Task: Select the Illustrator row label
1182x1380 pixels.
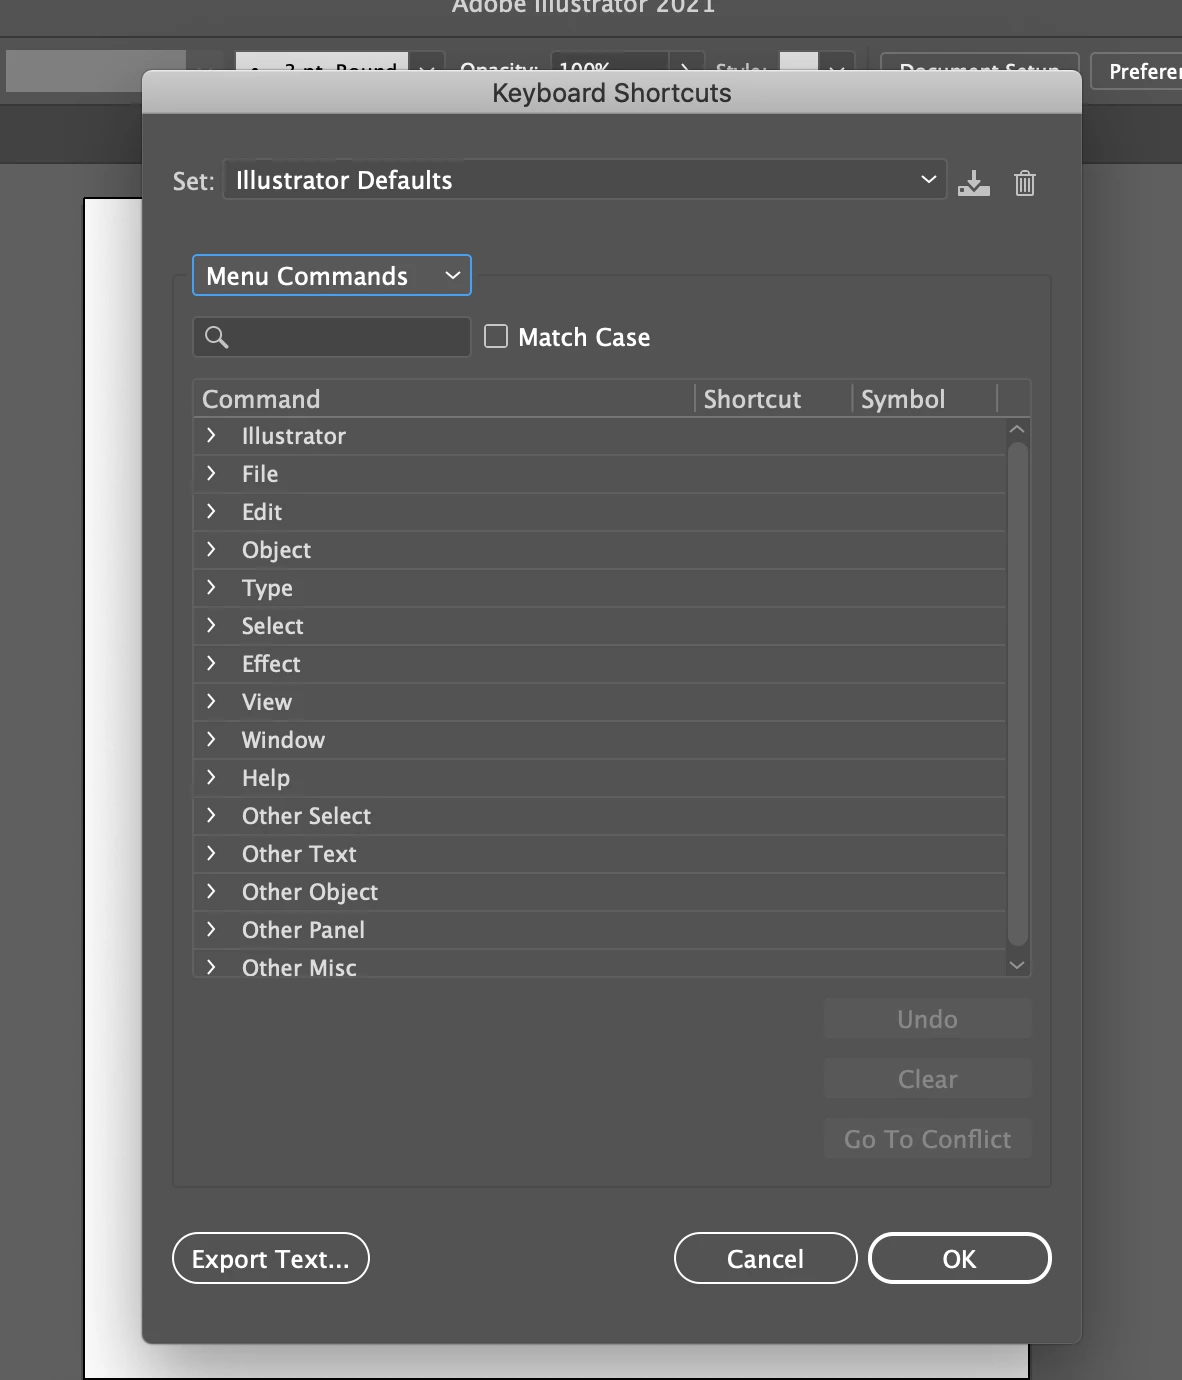Action: click(293, 436)
